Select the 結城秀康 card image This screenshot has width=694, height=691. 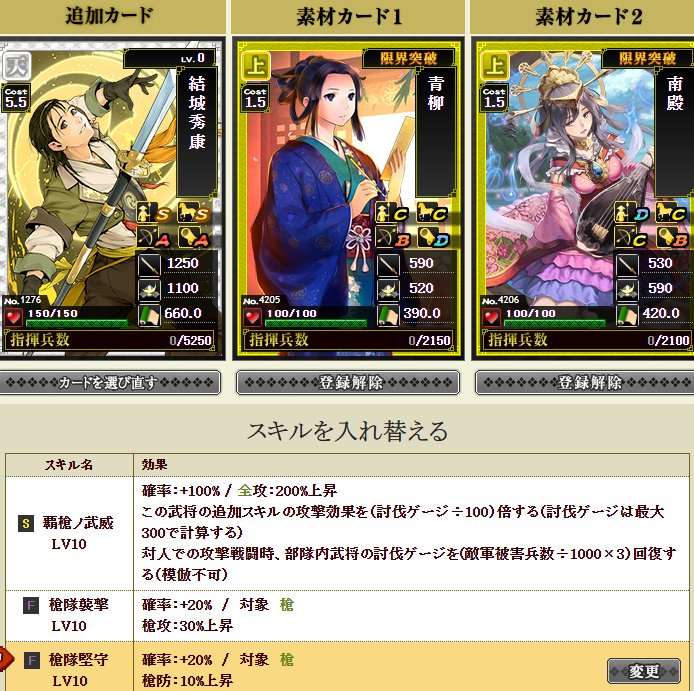coord(111,198)
